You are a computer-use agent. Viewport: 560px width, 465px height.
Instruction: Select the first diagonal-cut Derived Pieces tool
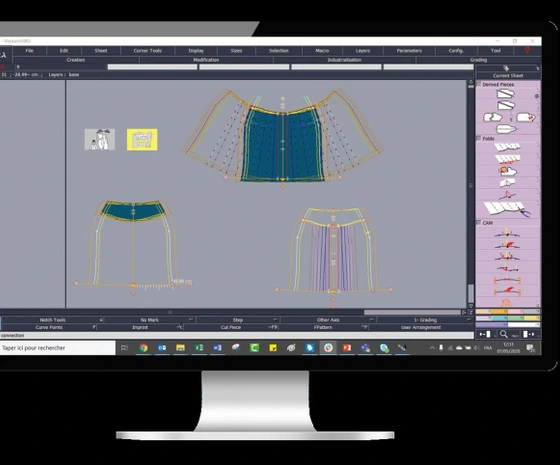pyautogui.click(x=505, y=94)
